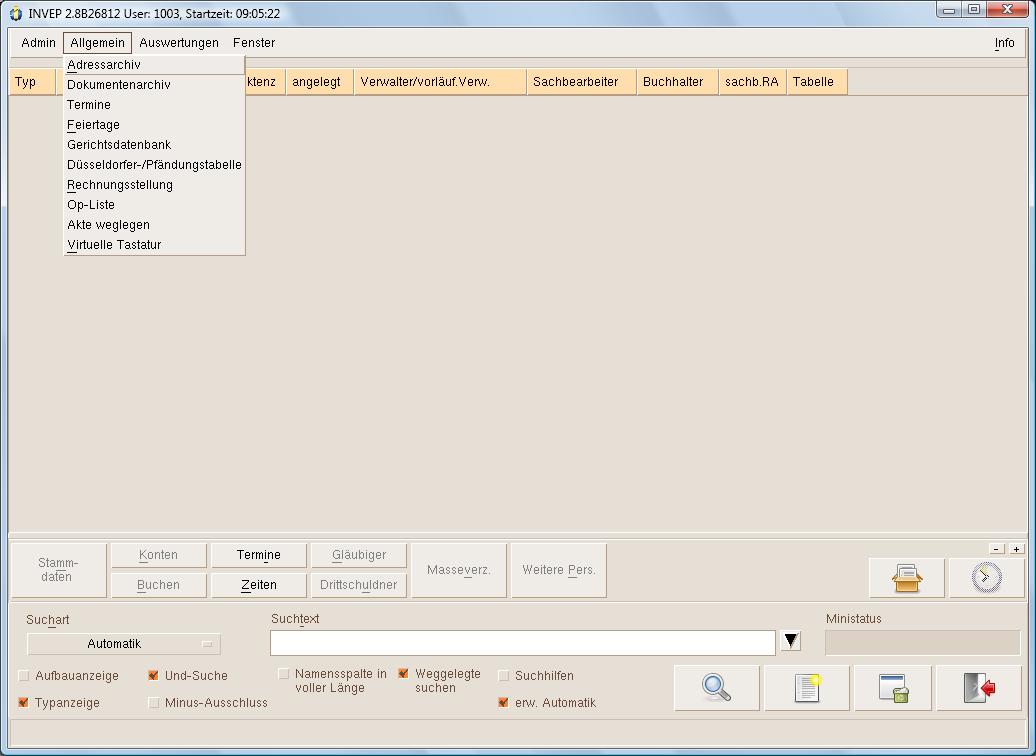Close the Allgemein menu

(97, 43)
